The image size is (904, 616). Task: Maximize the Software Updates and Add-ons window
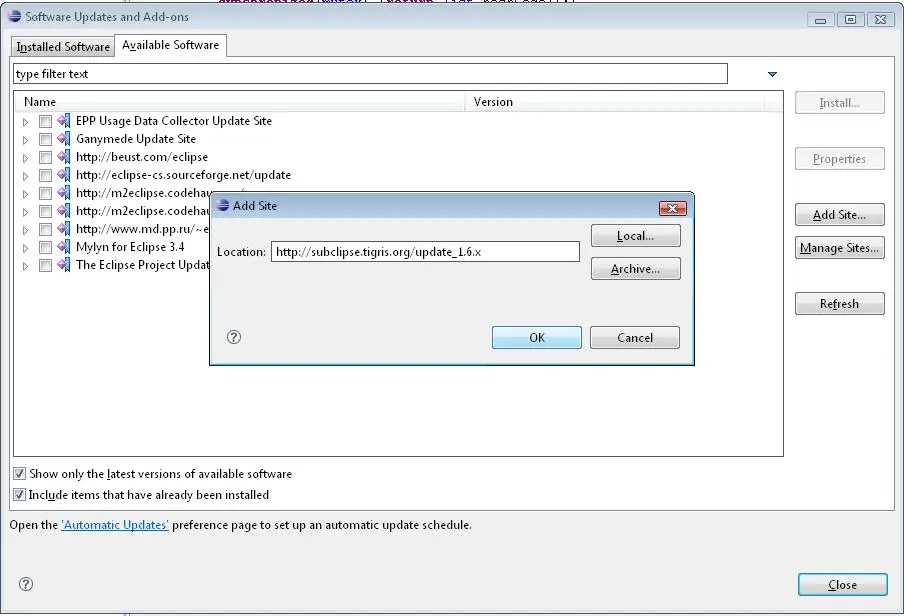pos(850,20)
